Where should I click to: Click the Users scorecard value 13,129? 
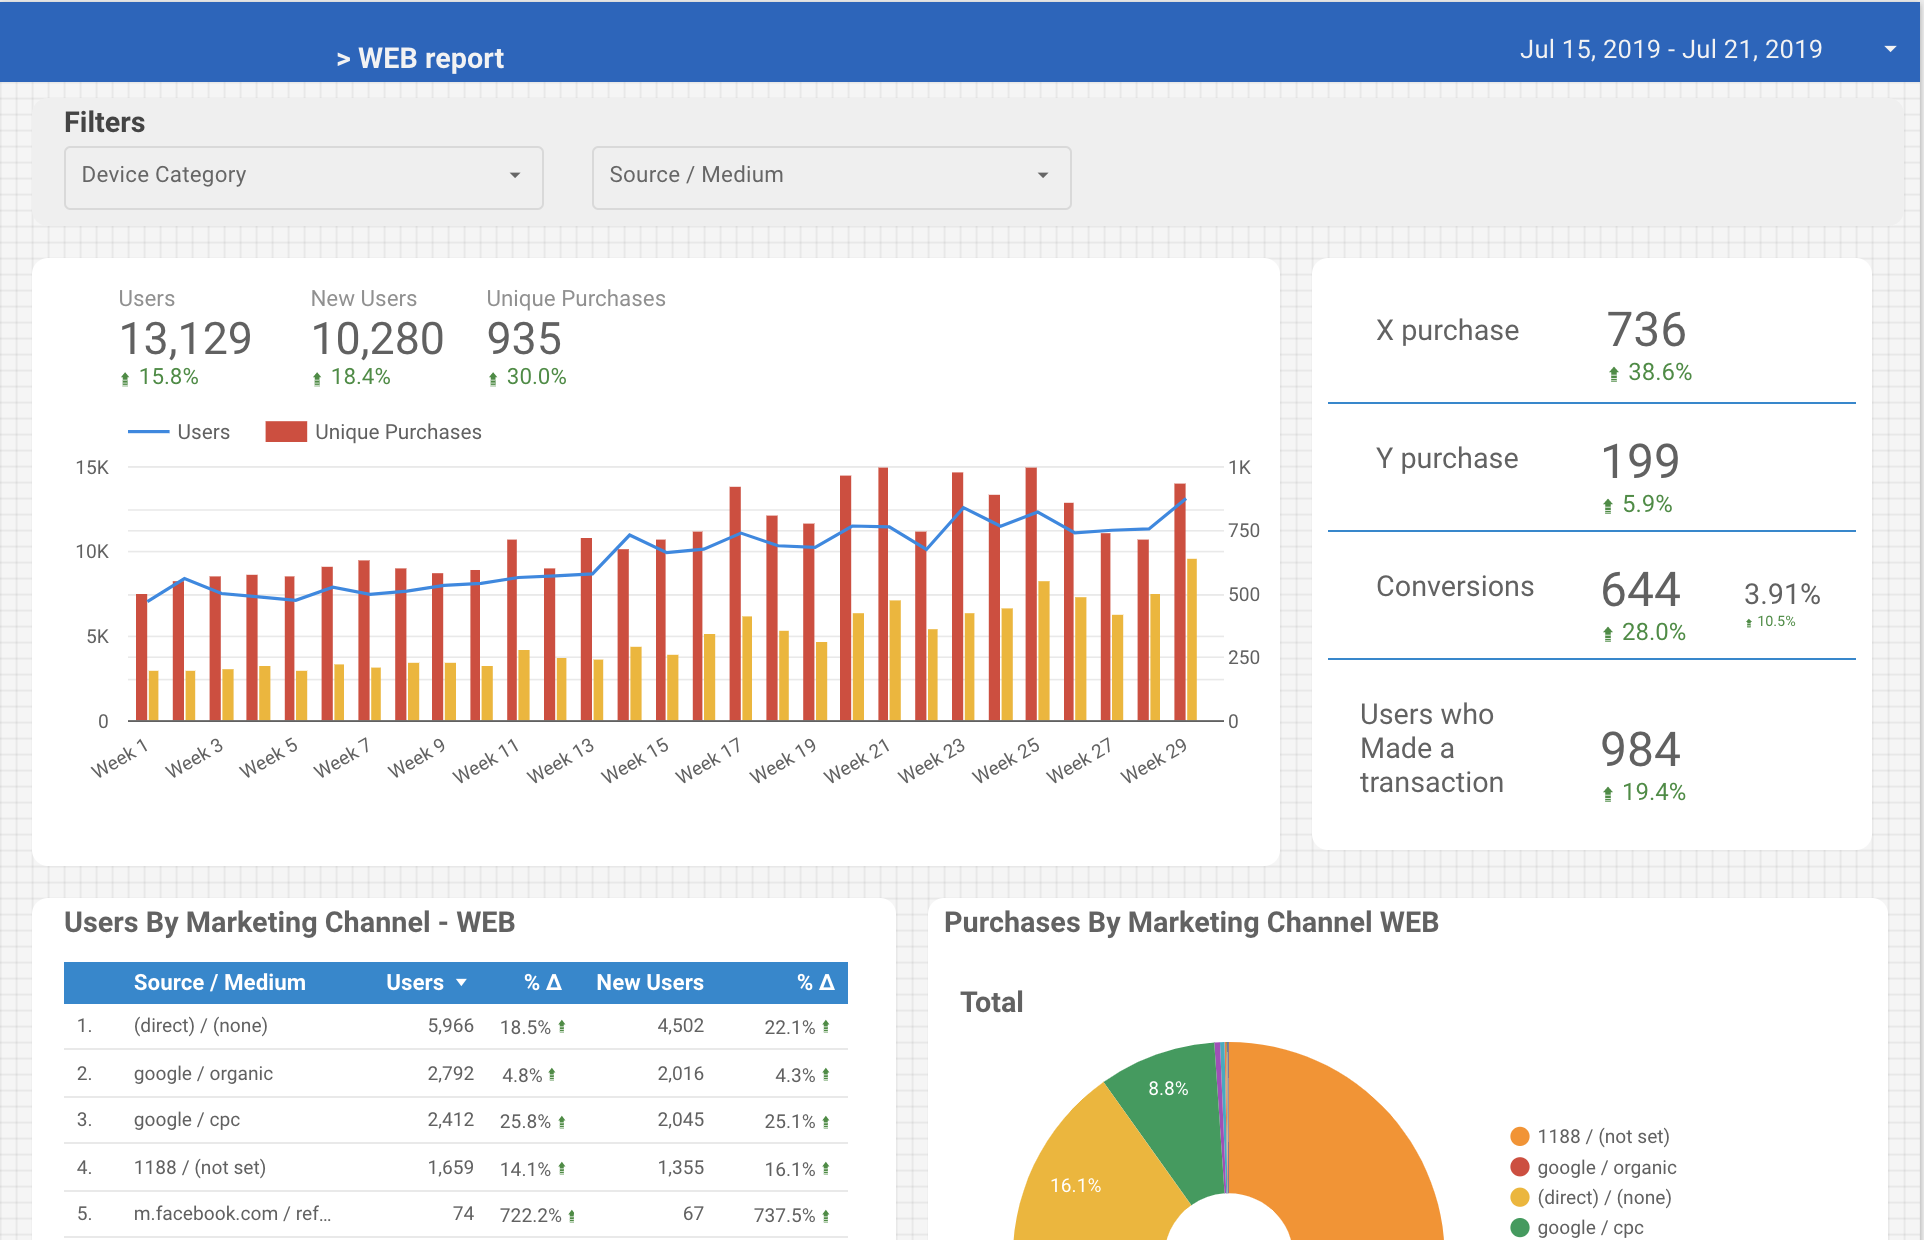(x=186, y=339)
